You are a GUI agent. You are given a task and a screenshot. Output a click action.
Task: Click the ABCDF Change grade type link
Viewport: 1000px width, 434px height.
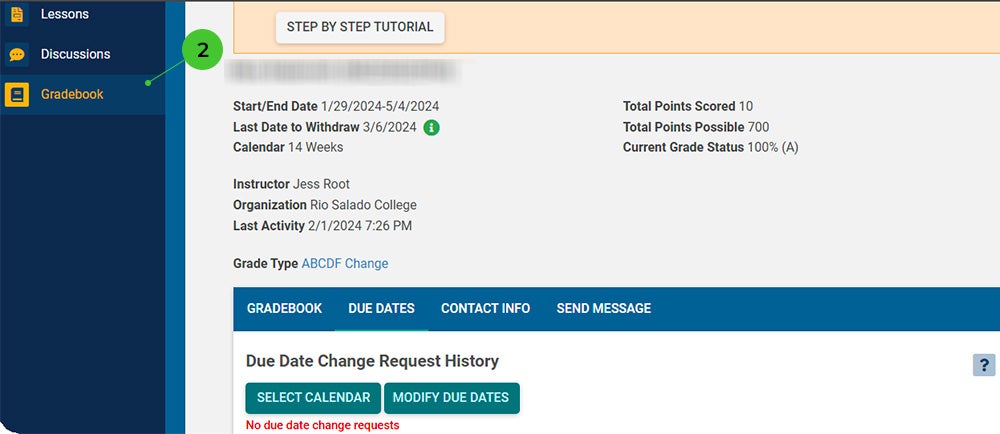pos(345,263)
